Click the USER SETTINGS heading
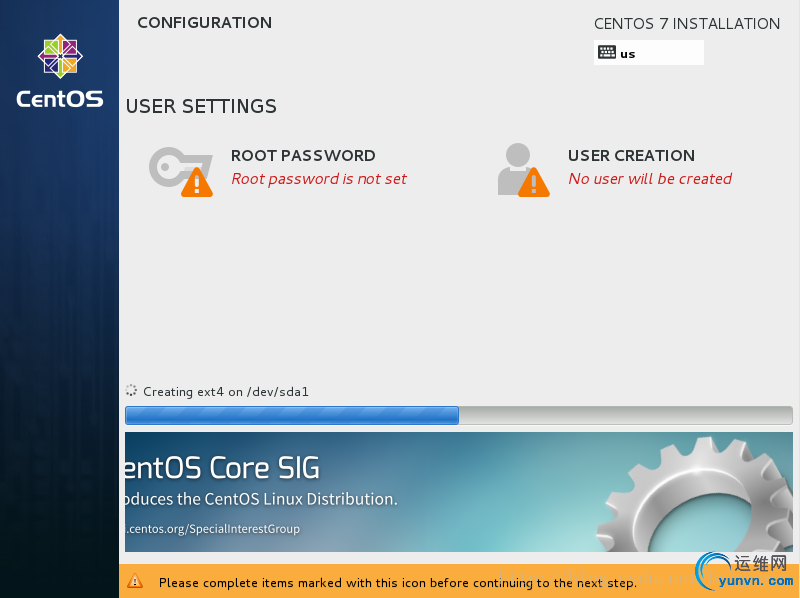This screenshot has height=598, width=800. point(201,106)
